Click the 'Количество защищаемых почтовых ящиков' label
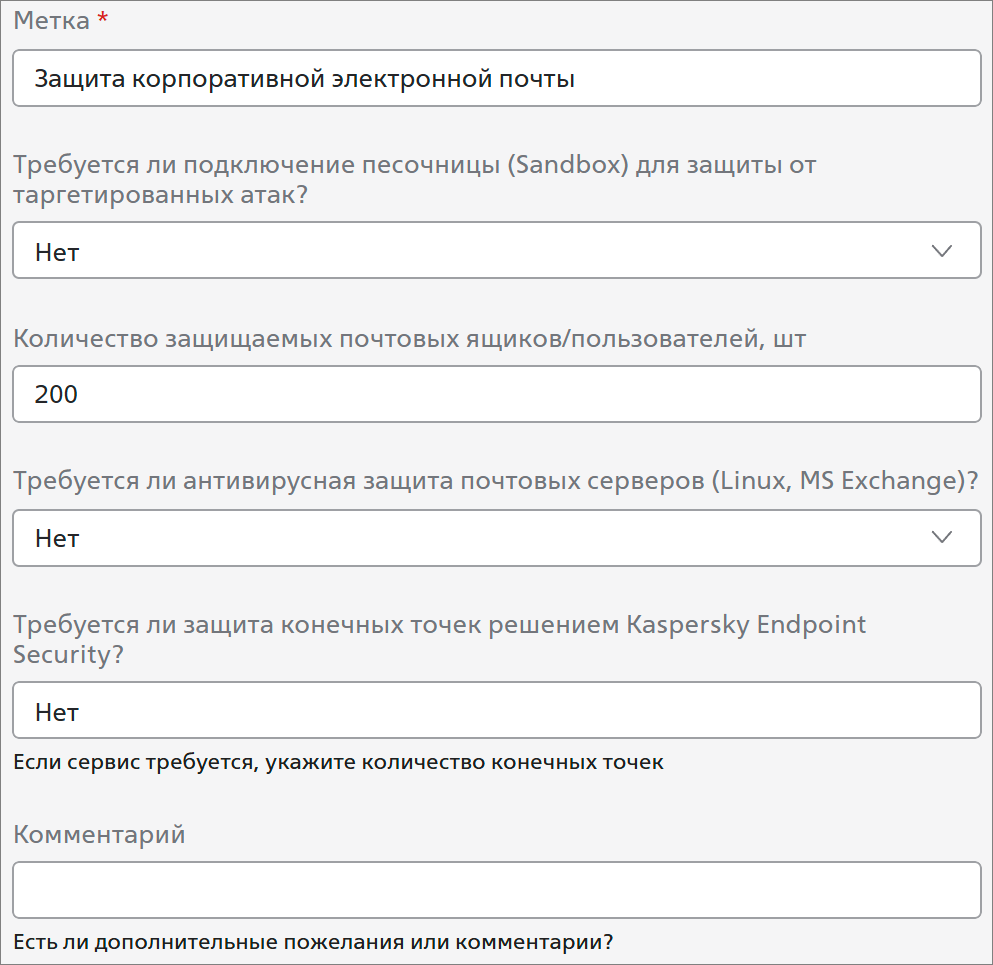Viewport: 993px width, 965px height. point(409,339)
